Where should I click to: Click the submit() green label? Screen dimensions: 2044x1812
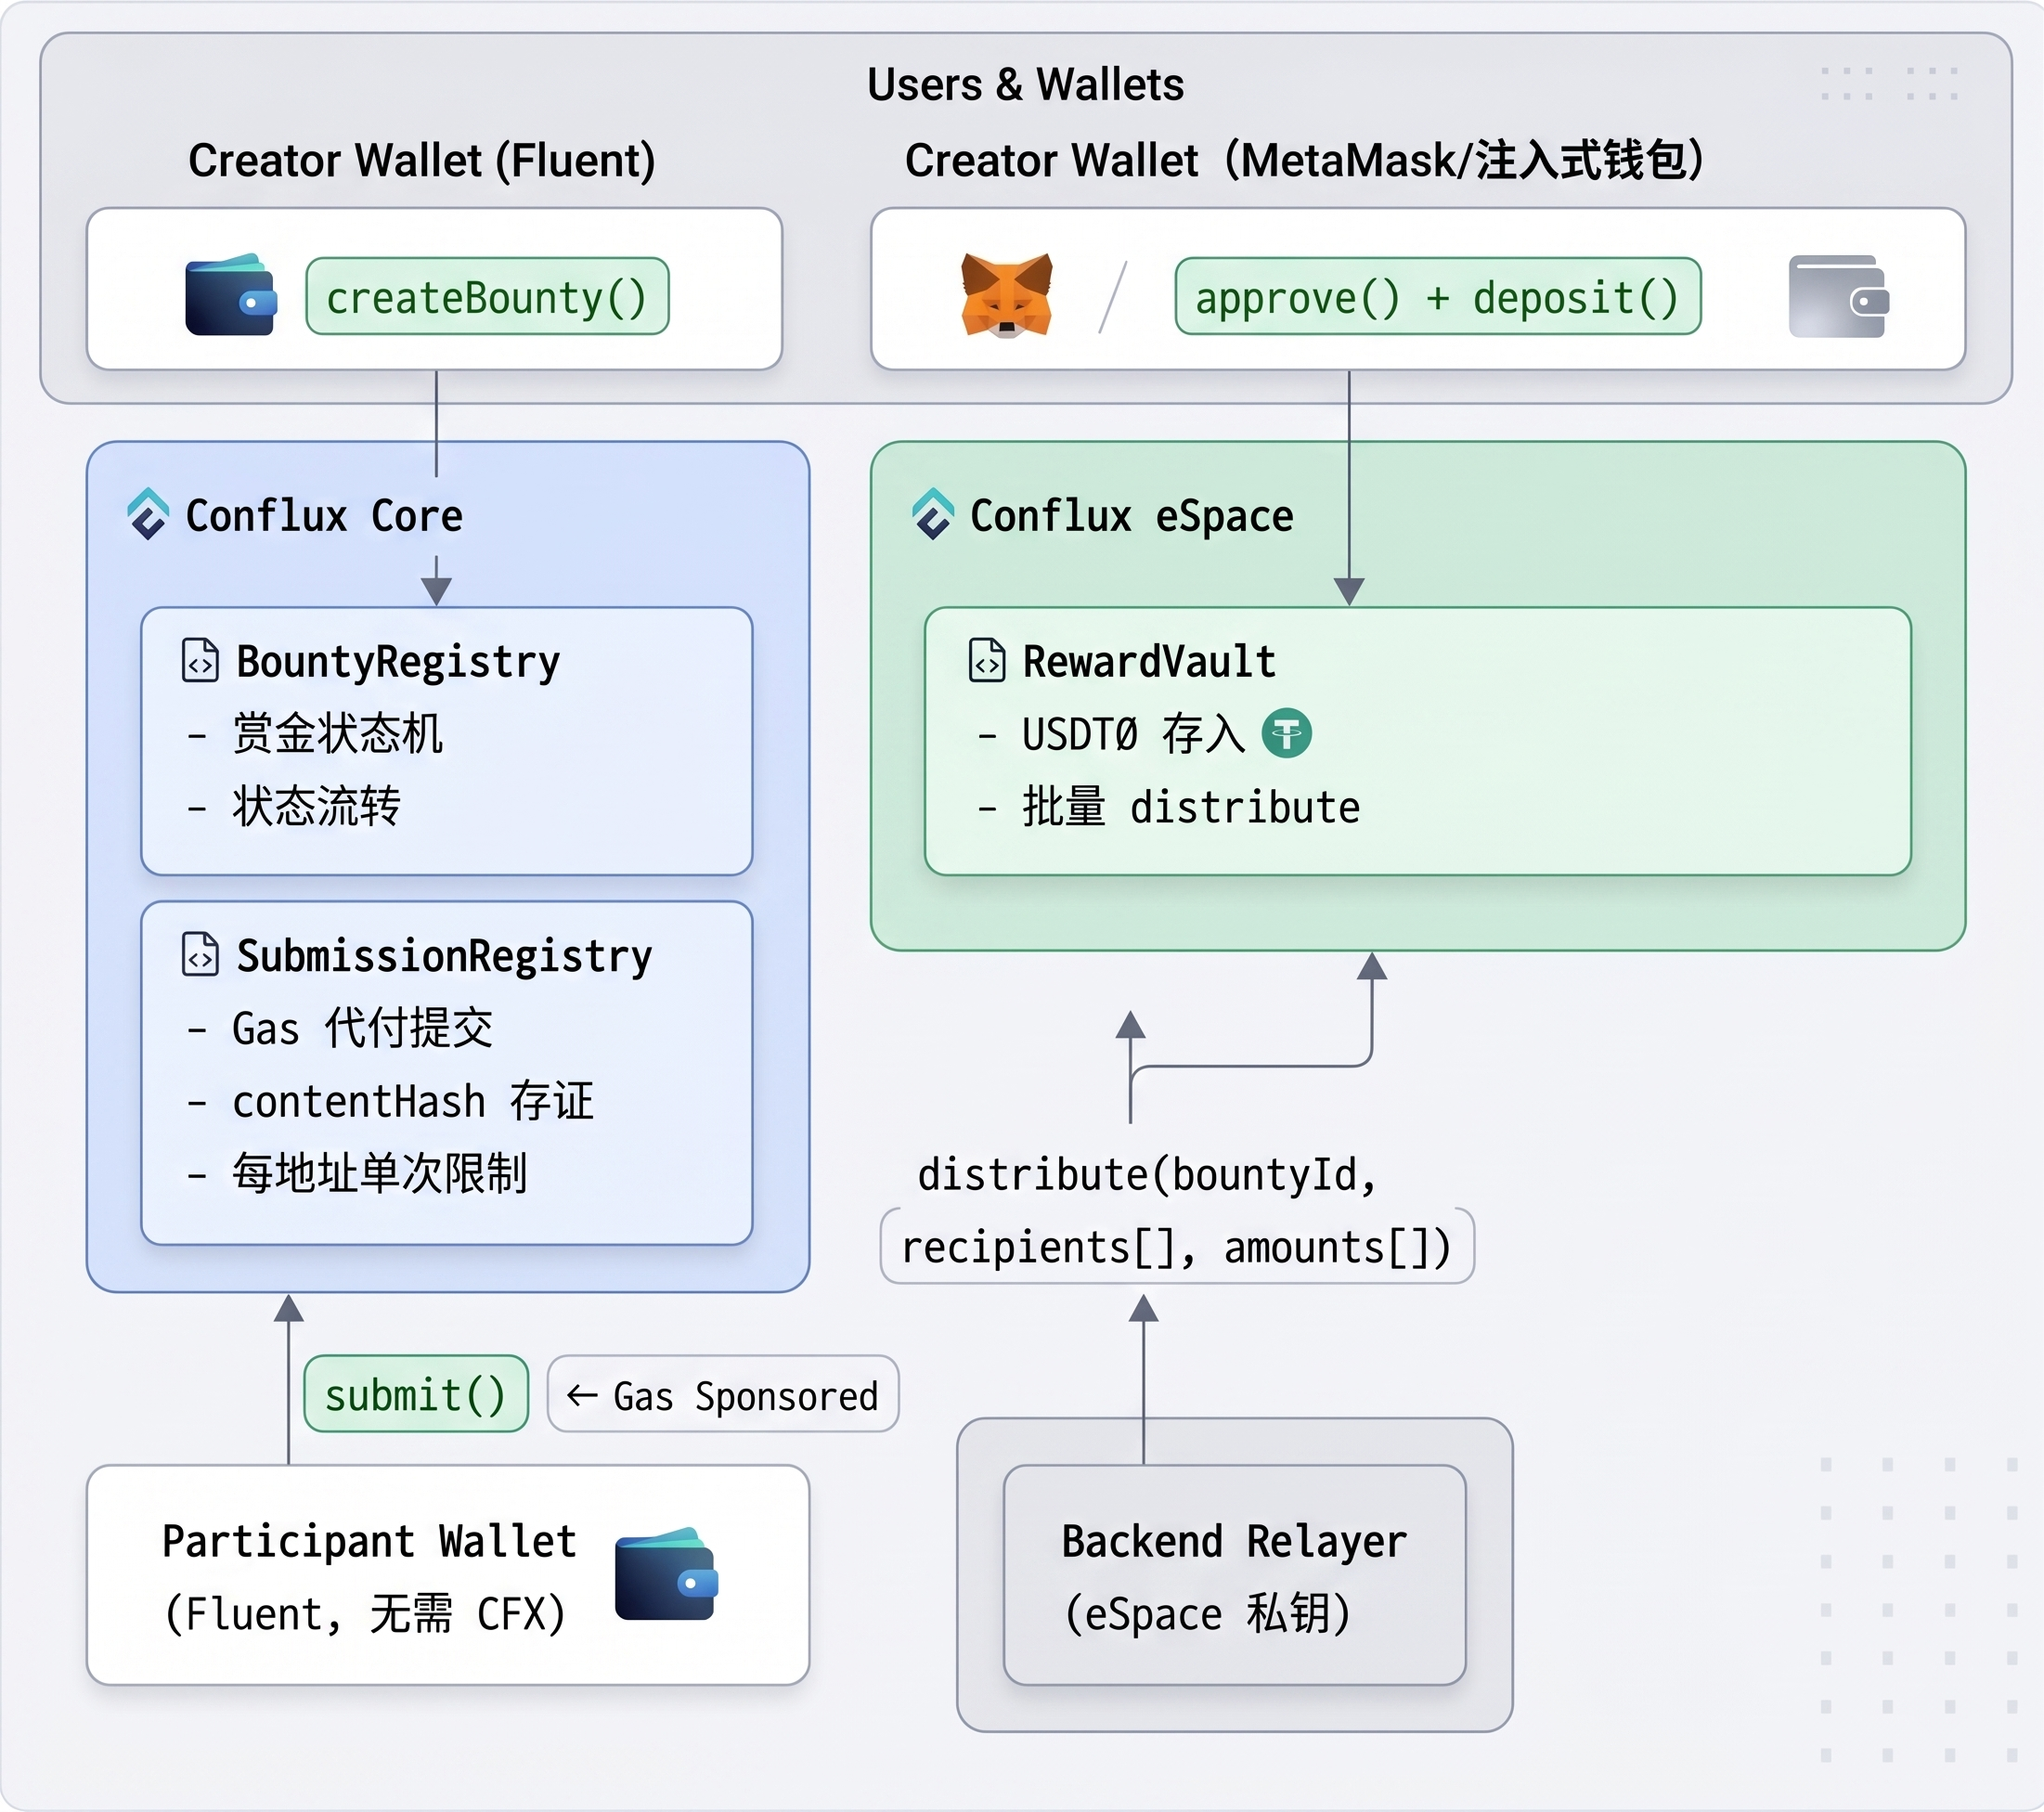tap(416, 1394)
